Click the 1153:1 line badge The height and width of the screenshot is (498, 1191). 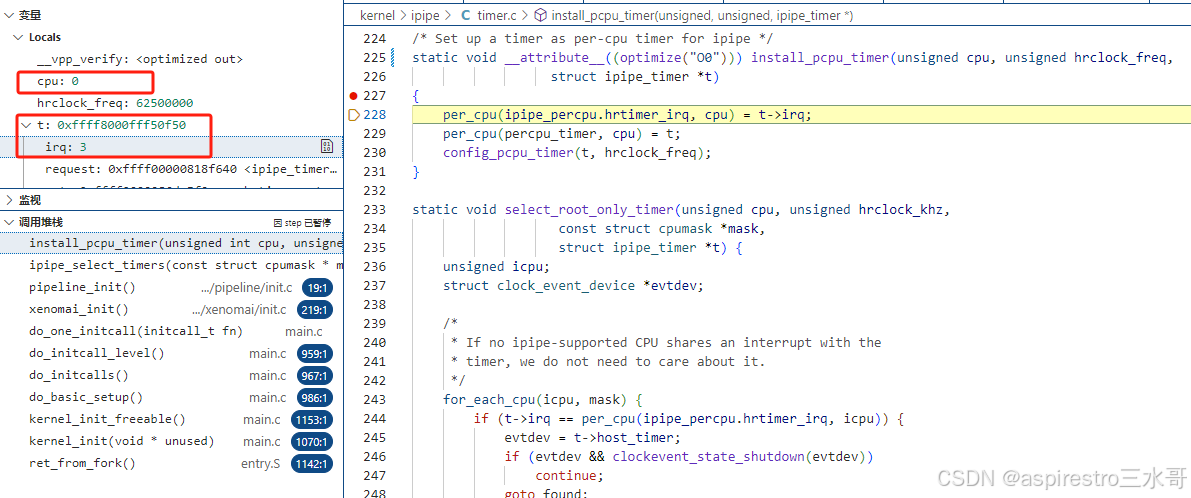[x=310, y=420]
